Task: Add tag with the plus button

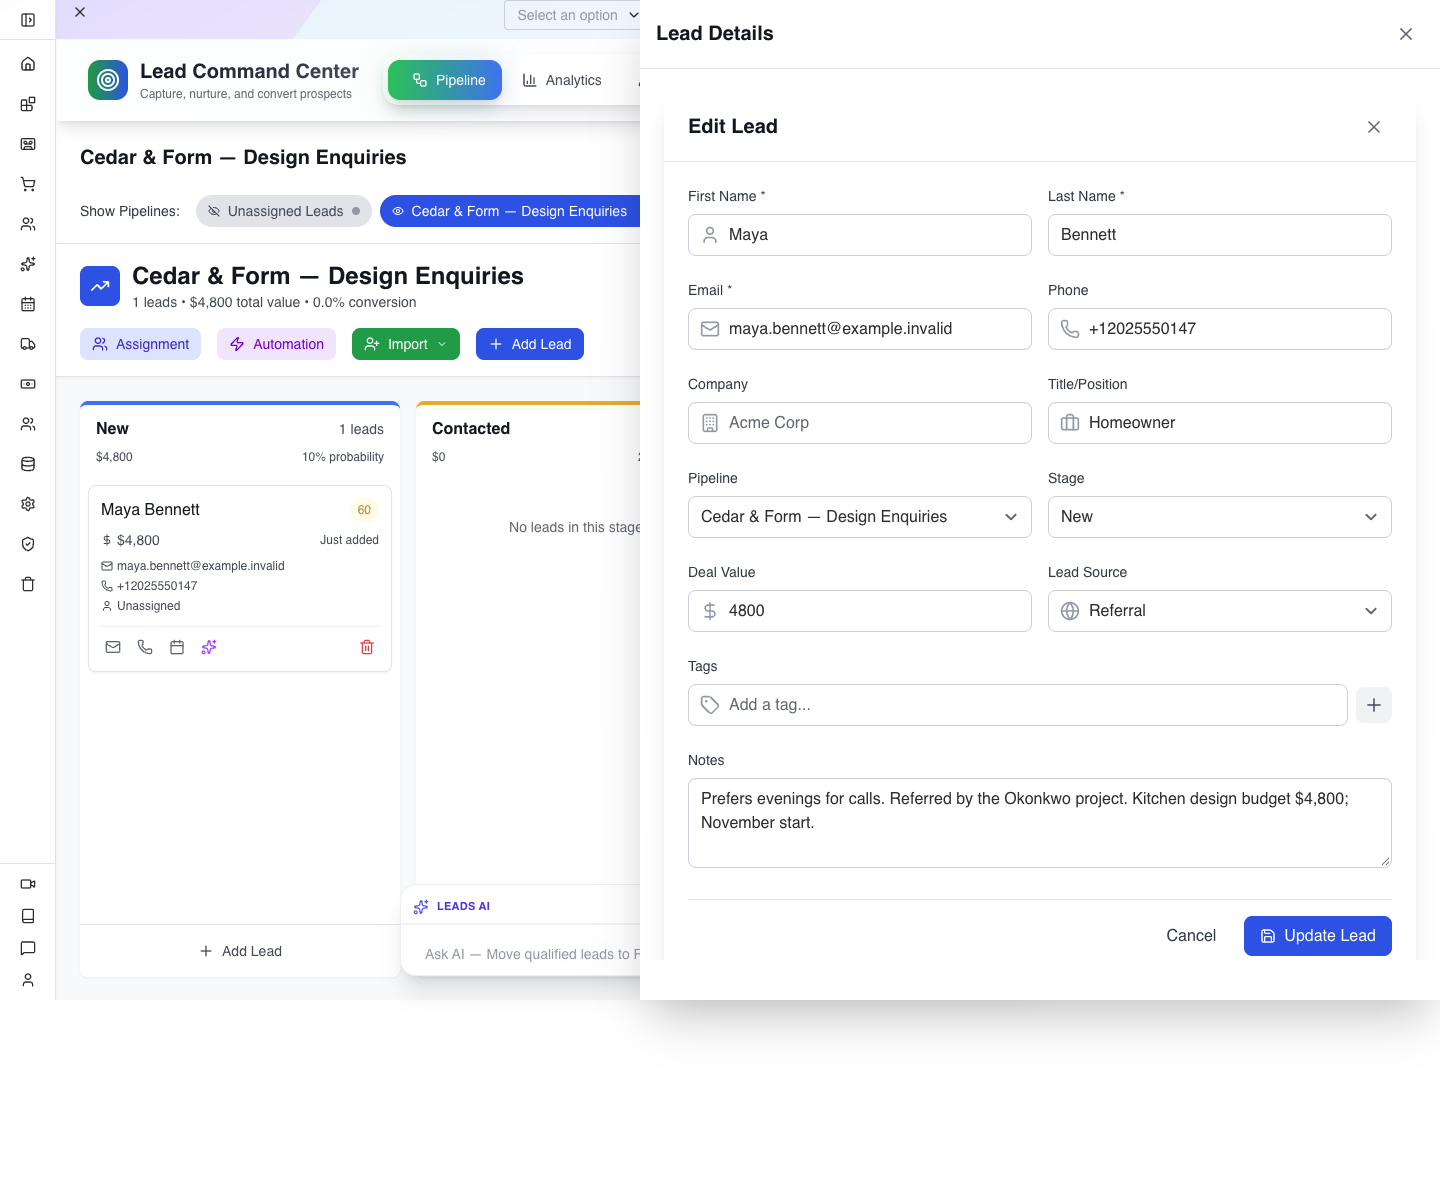Action: point(1374,705)
